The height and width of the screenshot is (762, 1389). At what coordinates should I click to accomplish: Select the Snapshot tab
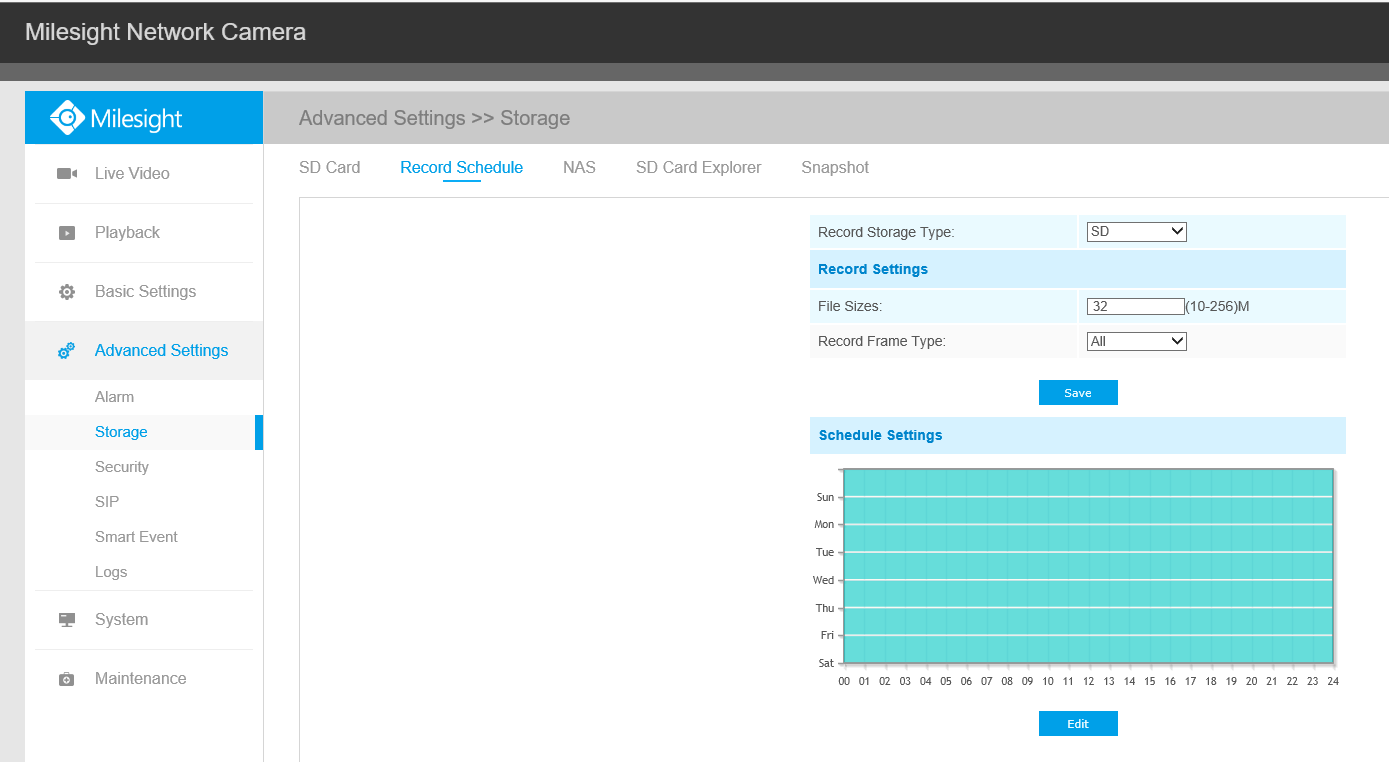point(835,168)
